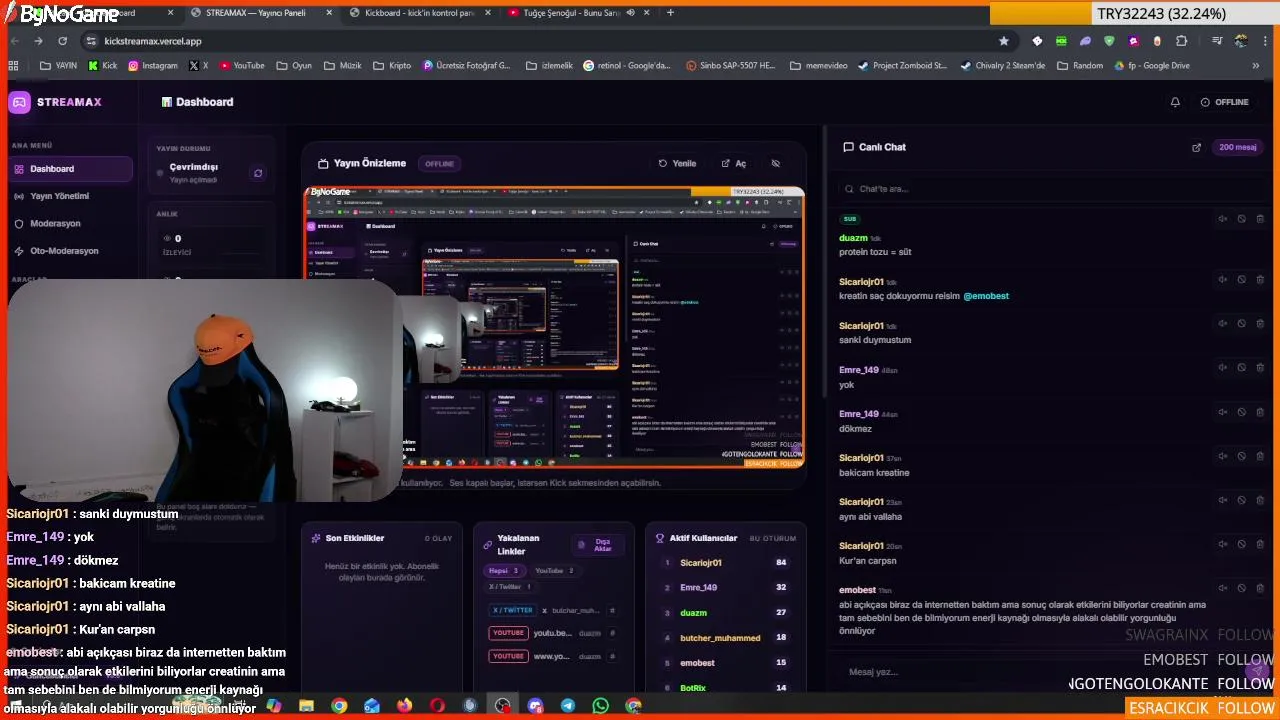1280x720 pixels.
Task: Open the memevideo bookmarks folder
Action: [818, 66]
